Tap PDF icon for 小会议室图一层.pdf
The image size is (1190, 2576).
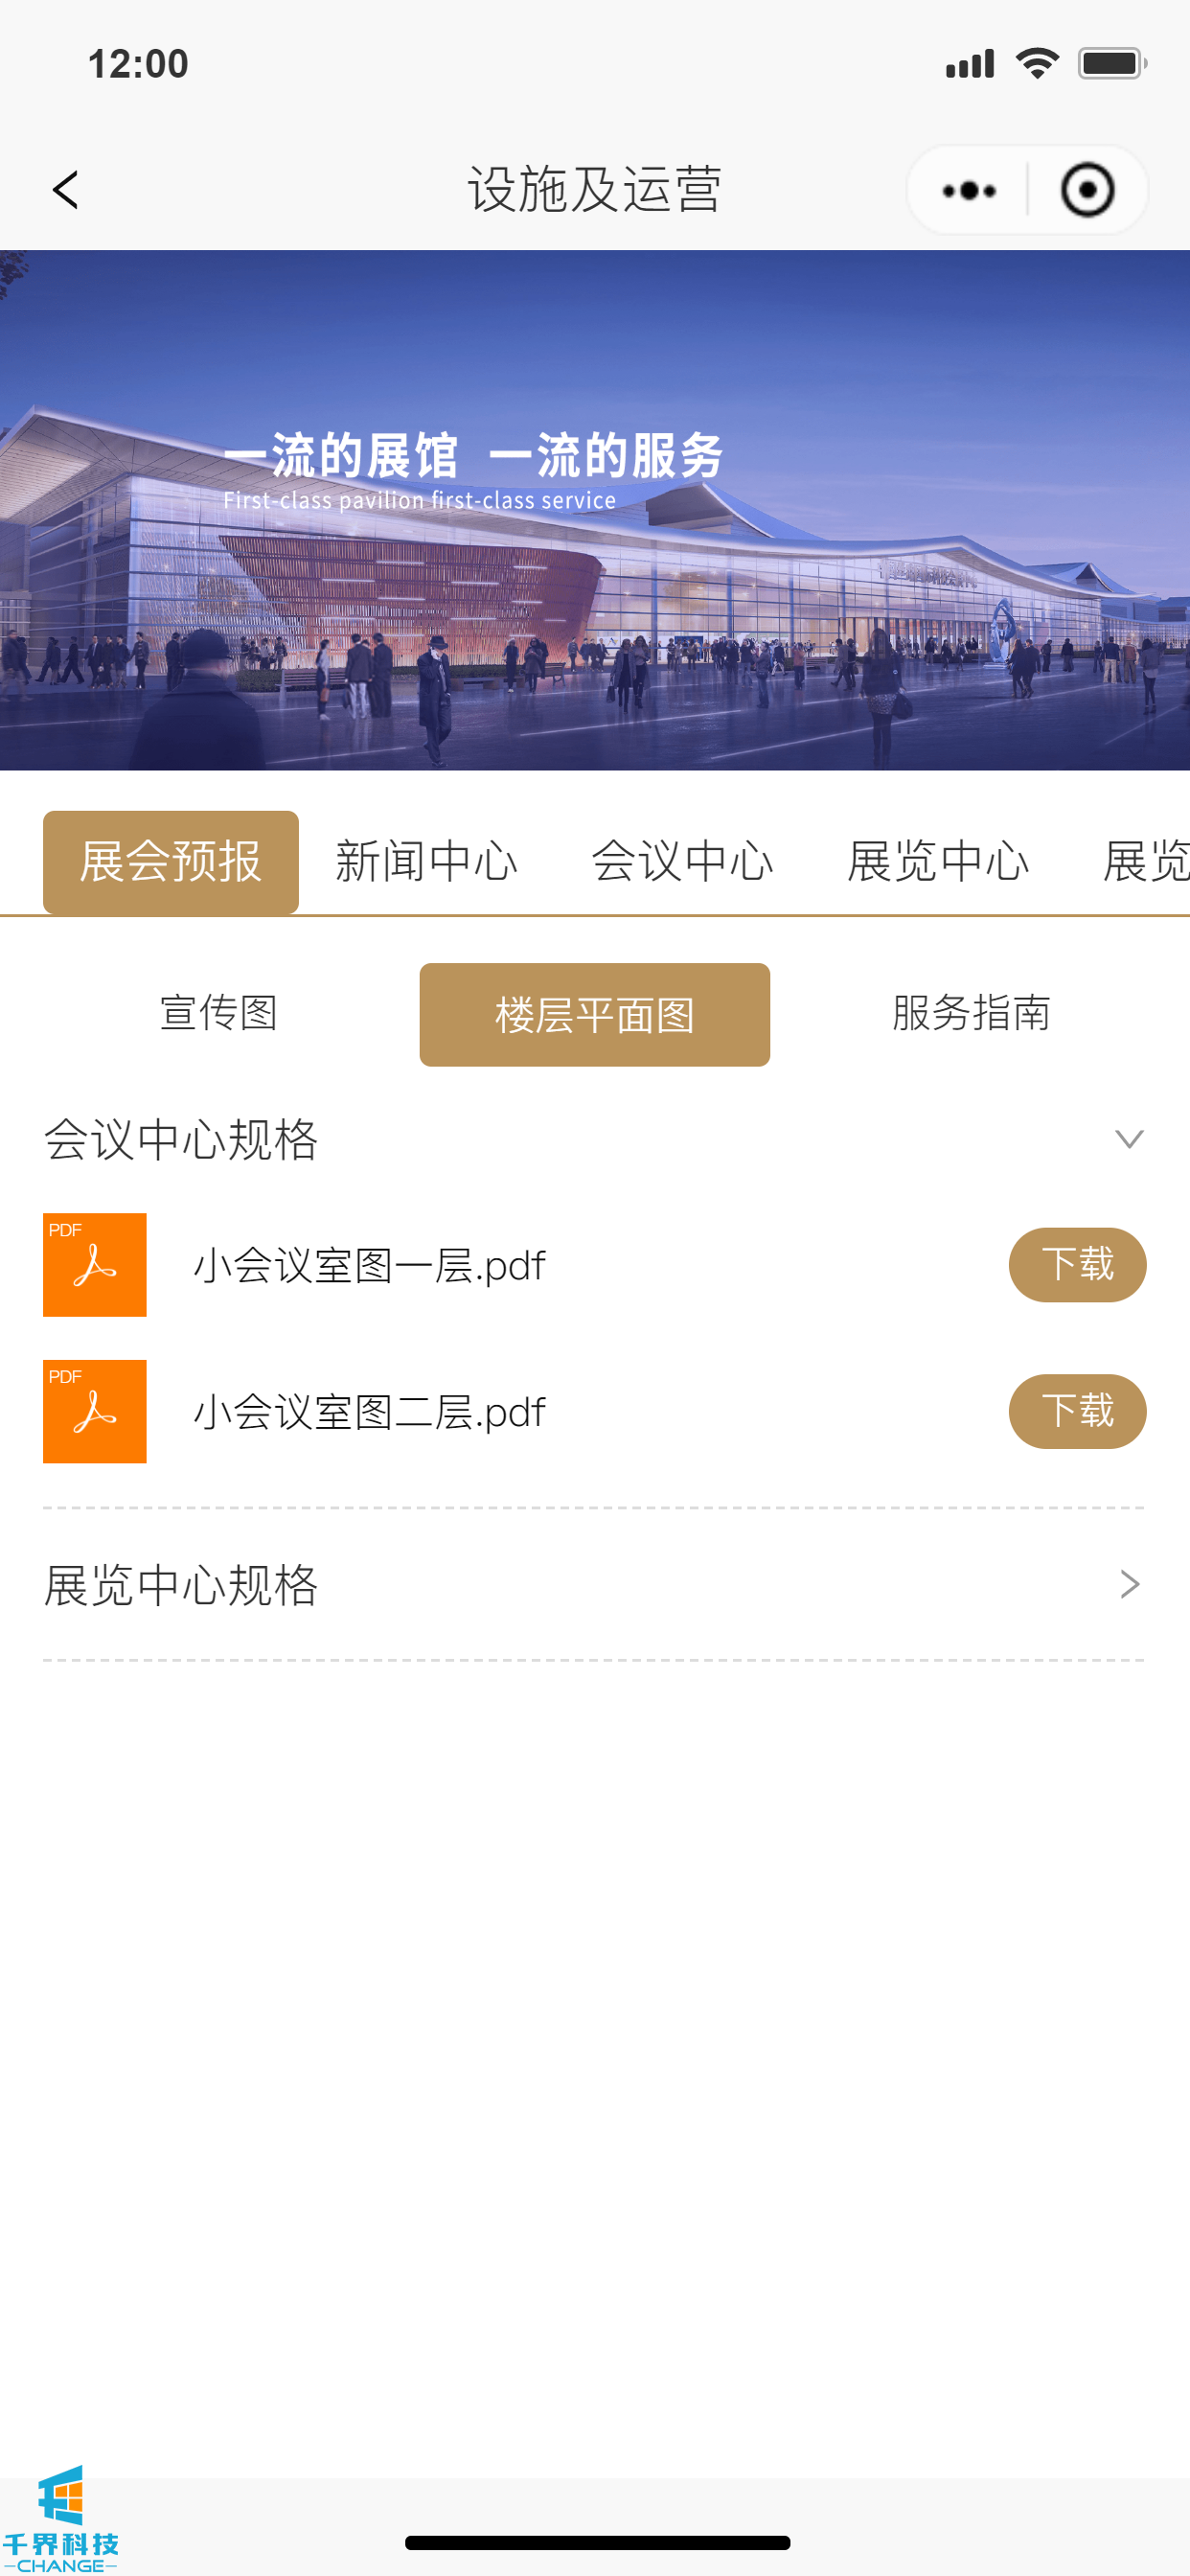point(95,1264)
